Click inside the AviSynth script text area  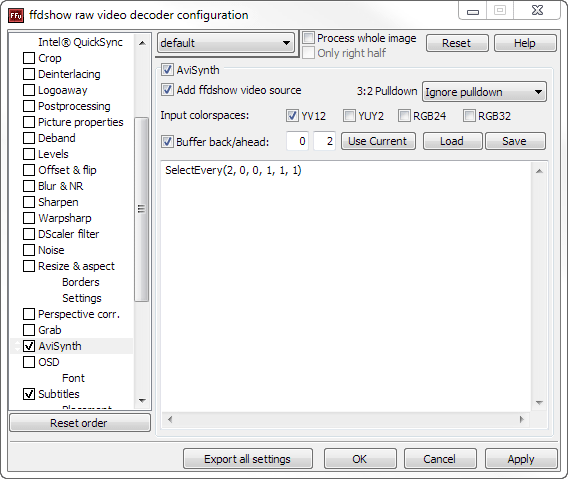coord(346,286)
